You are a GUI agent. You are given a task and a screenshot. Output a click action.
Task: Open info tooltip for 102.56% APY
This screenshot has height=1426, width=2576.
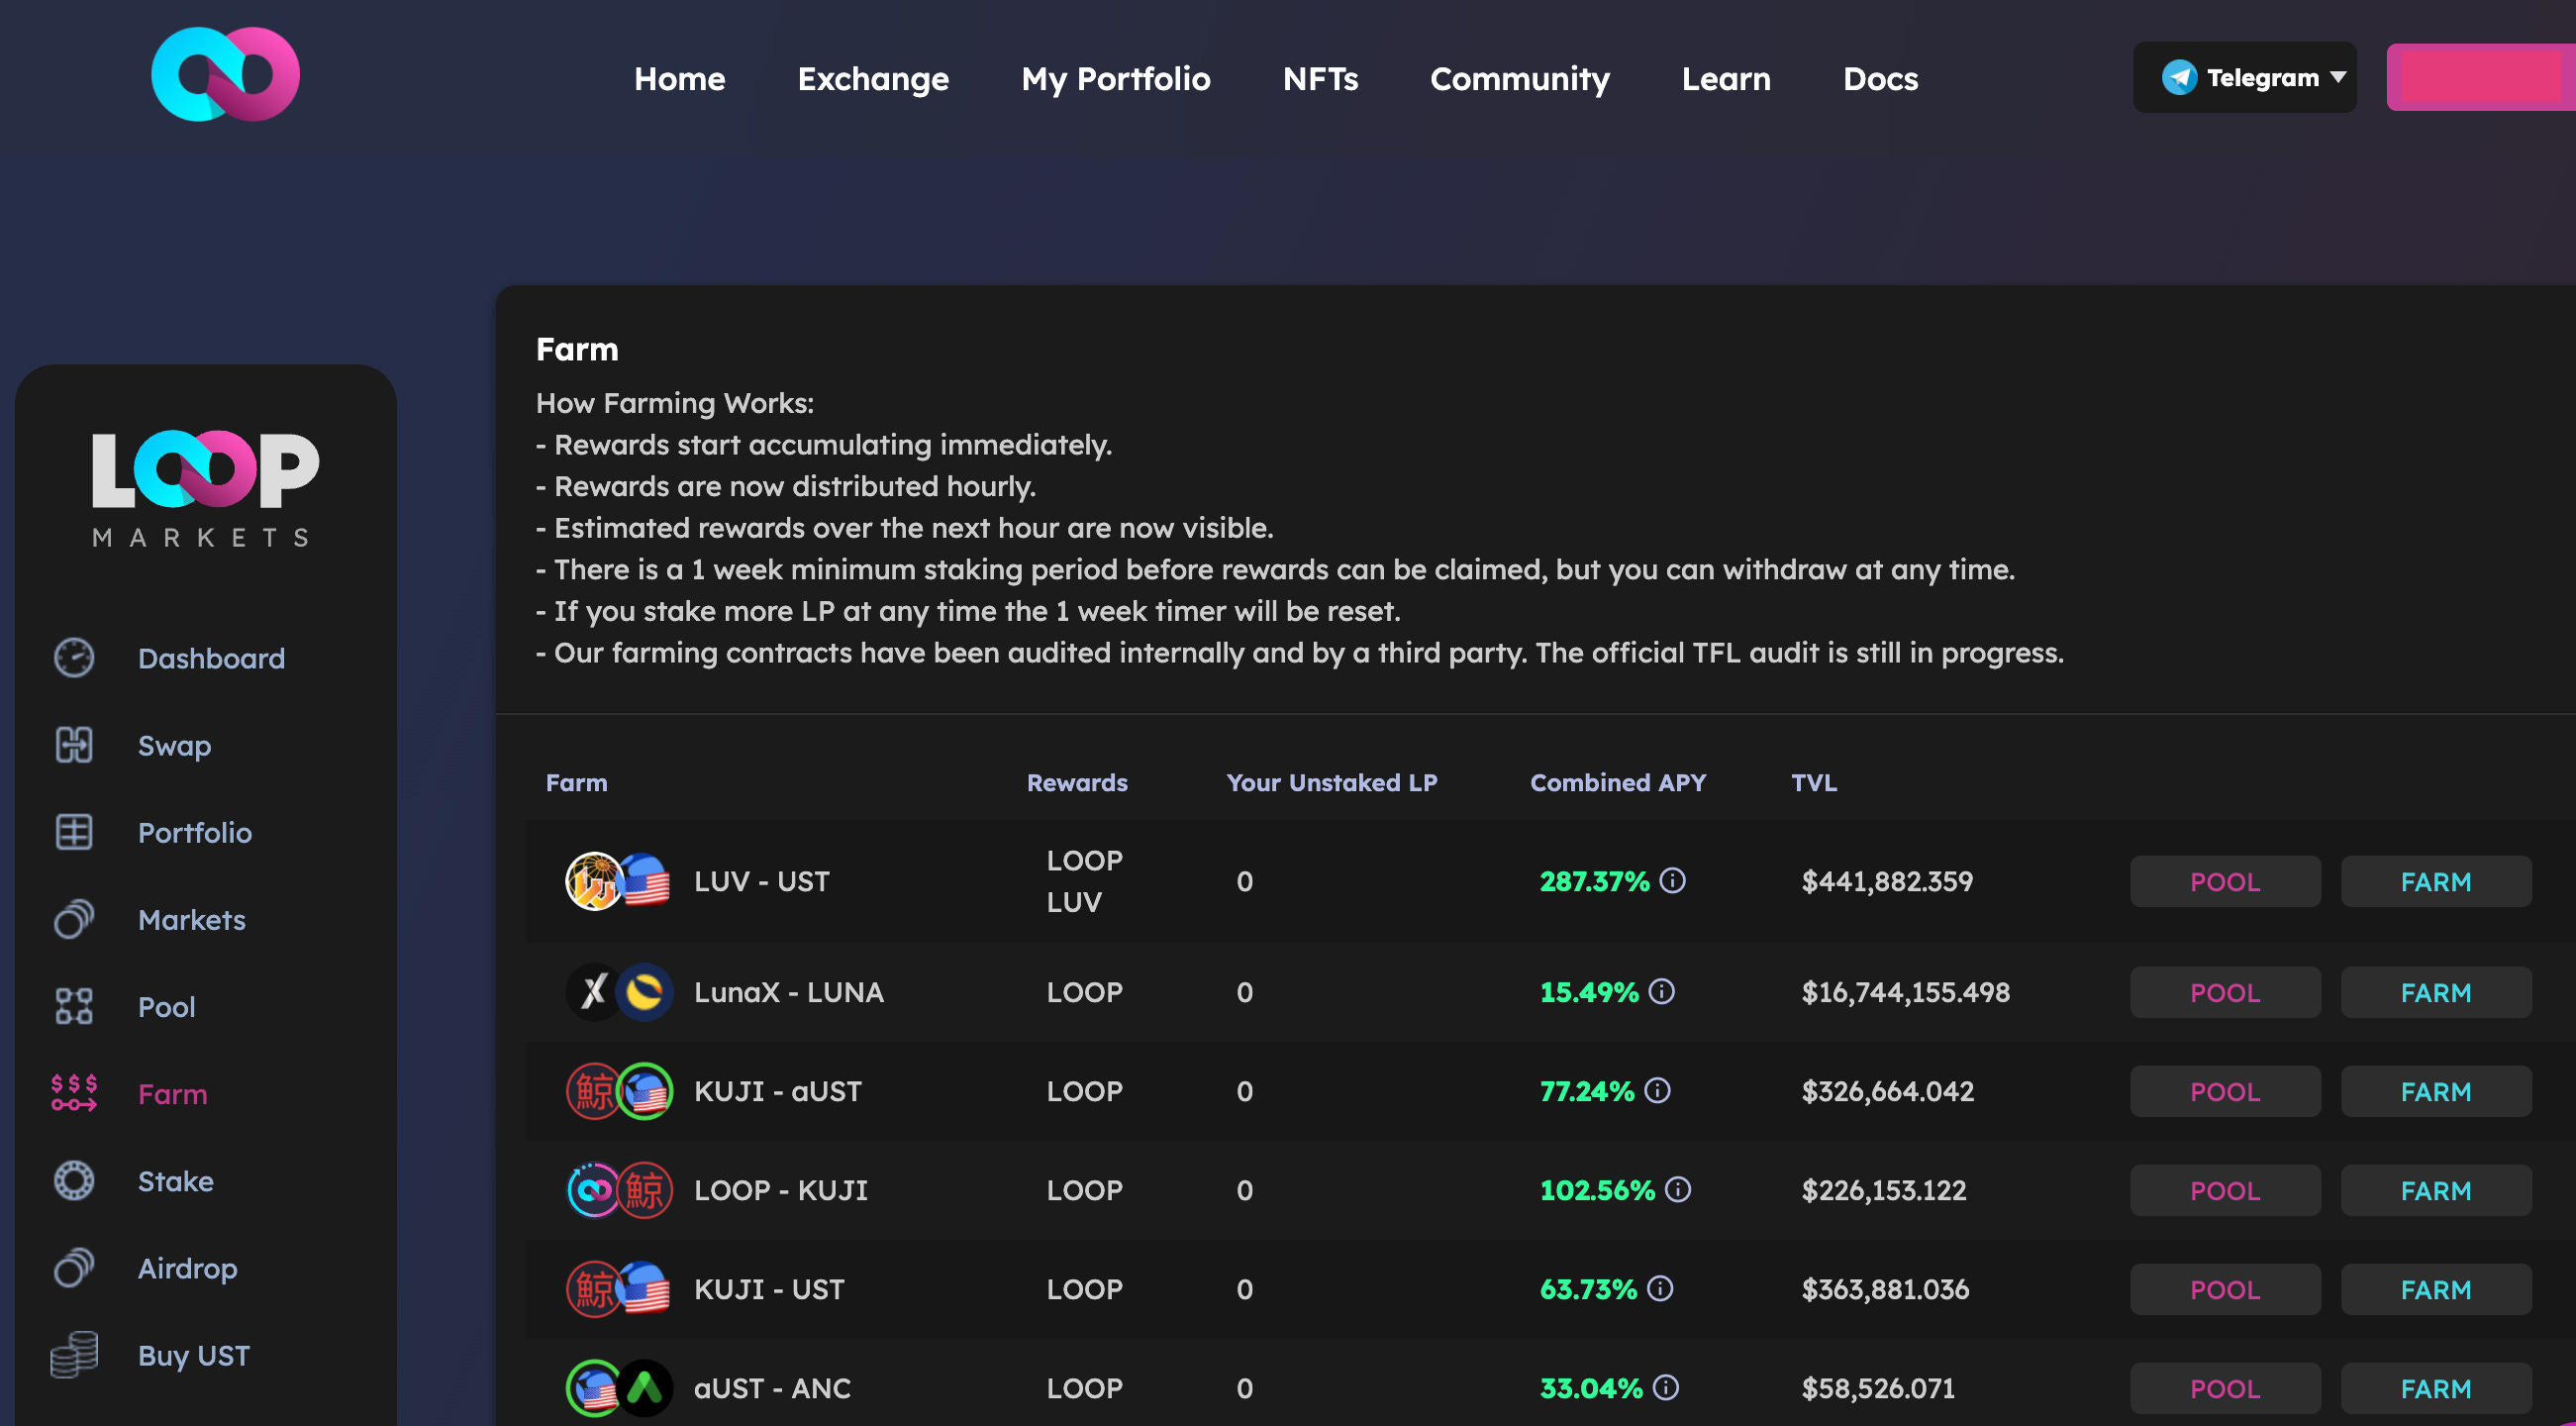tap(1678, 1189)
